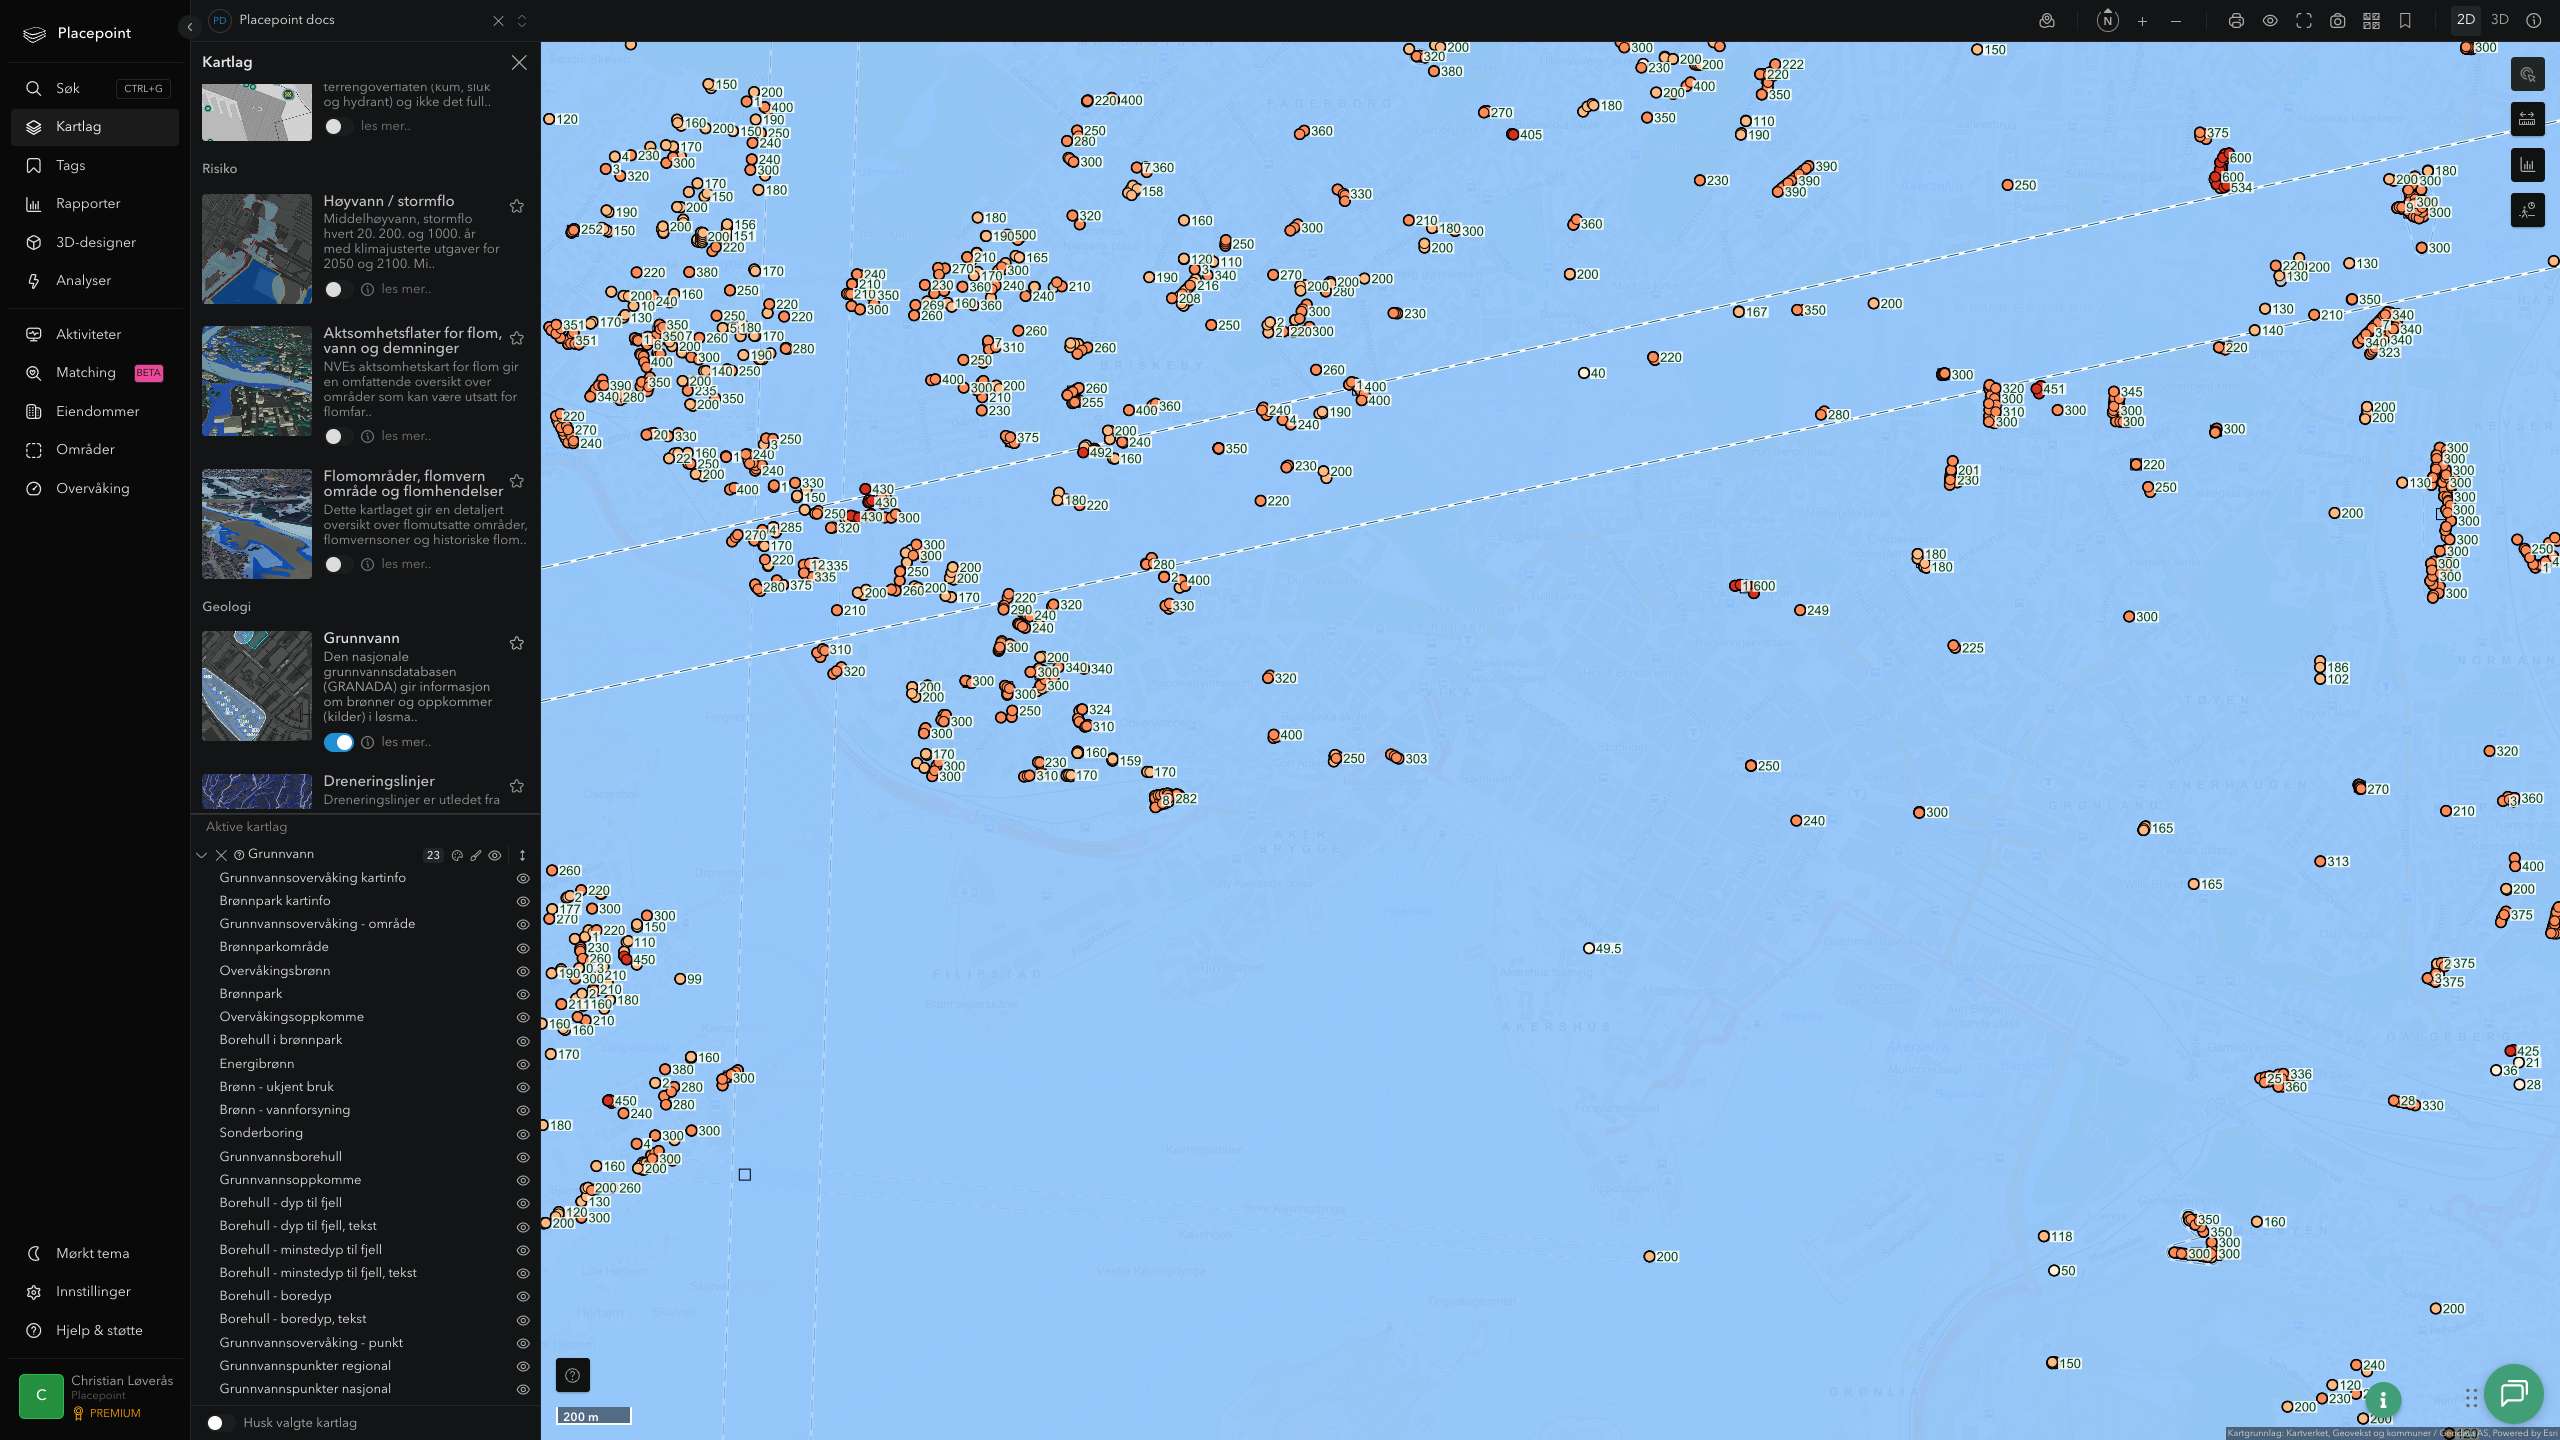Viewport: 2560px width, 1440px height.
Task: Click 'les mer..' under Grunnvann description
Action: (406, 742)
